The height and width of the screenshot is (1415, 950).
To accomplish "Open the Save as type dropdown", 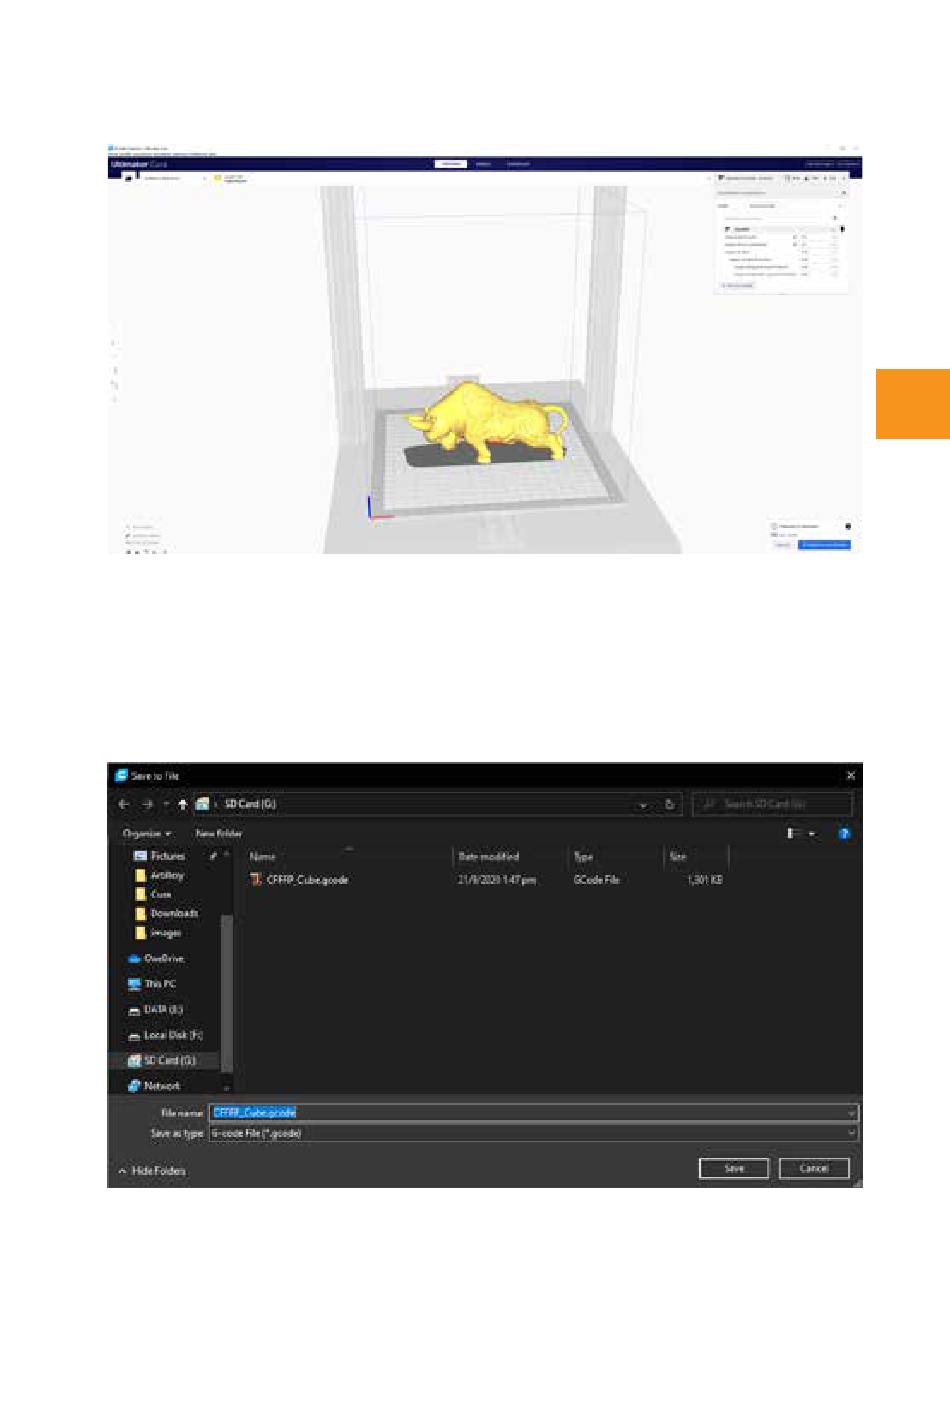I will 534,1133.
